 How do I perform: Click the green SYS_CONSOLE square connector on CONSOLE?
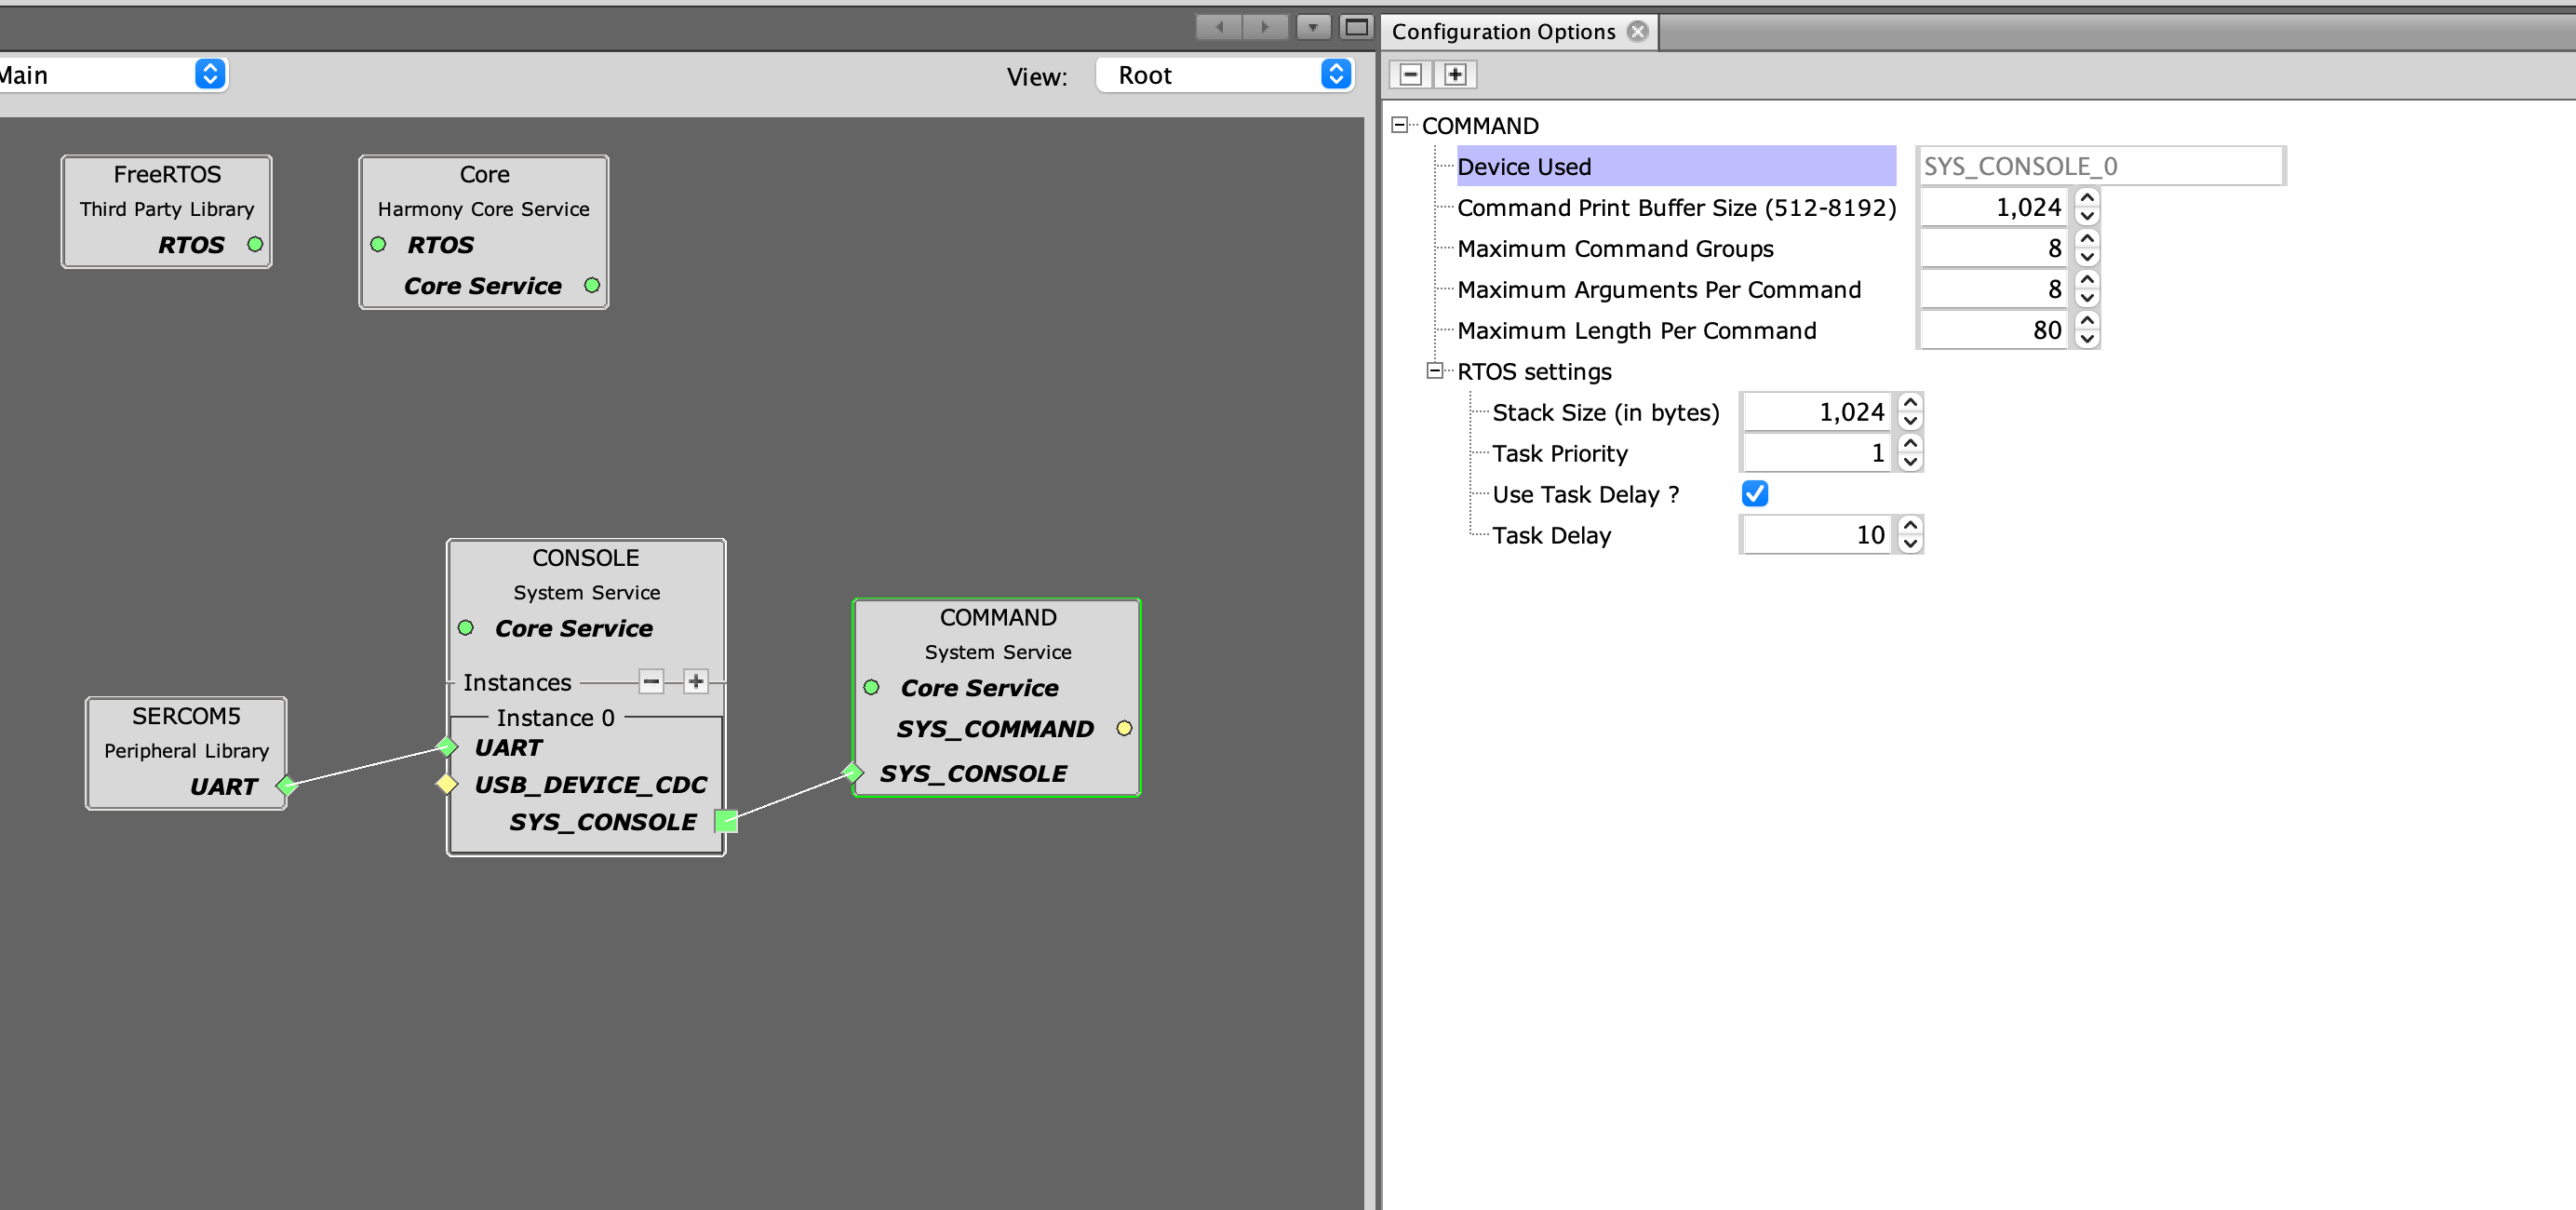pyautogui.click(x=726, y=822)
